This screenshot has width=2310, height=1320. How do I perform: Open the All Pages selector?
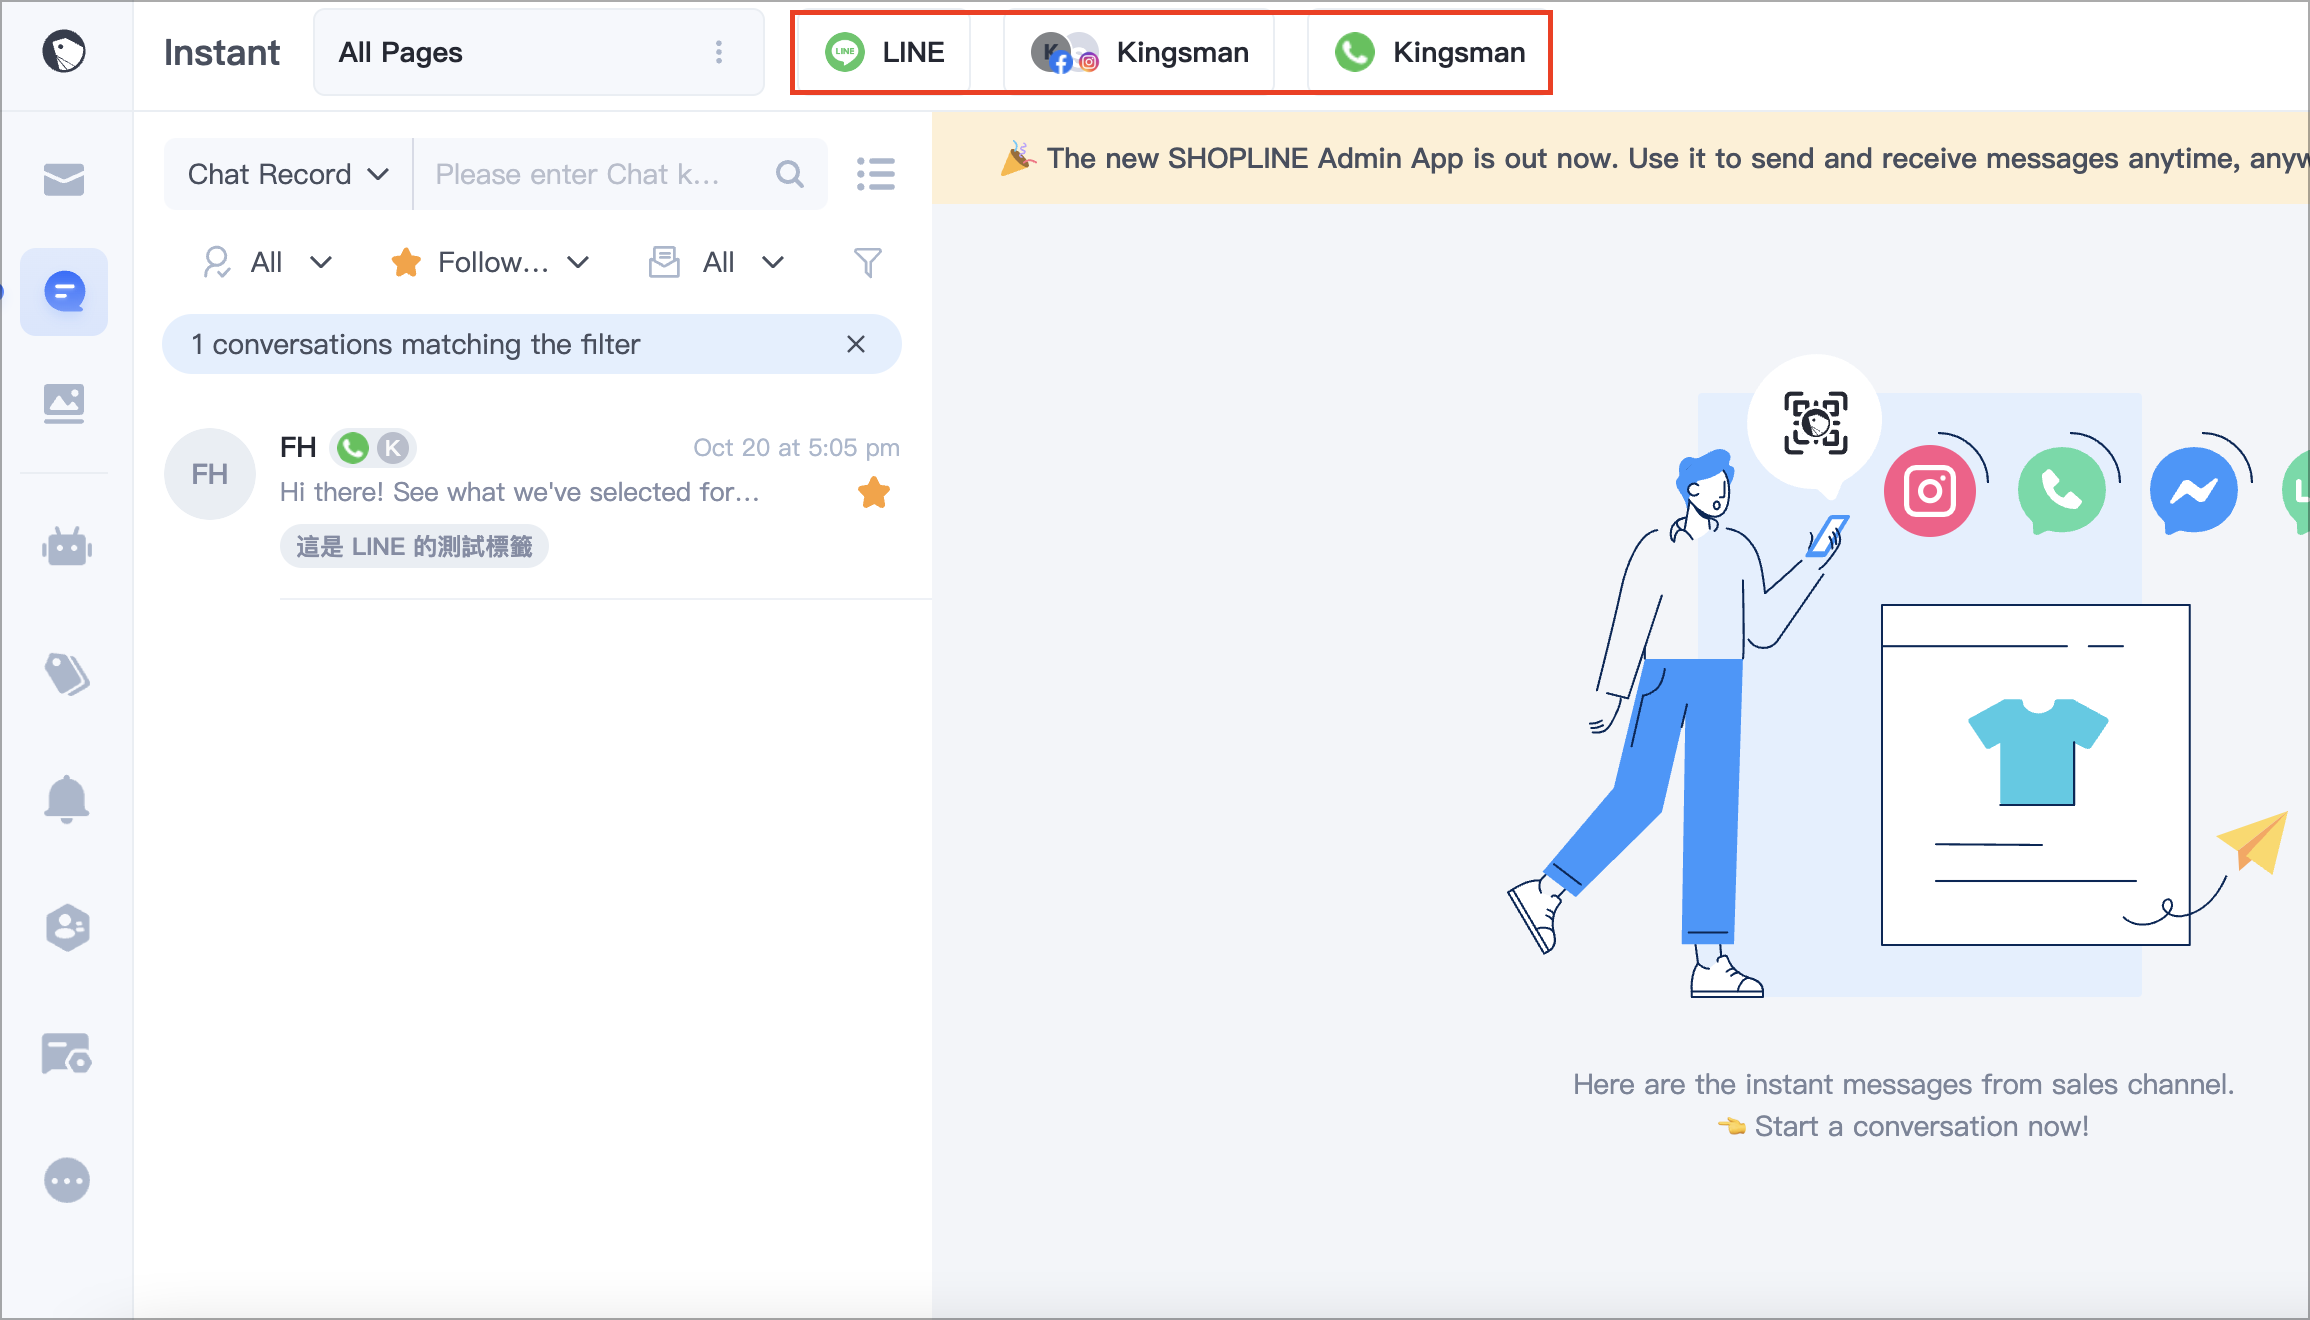pyautogui.click(x=539, y=52)
